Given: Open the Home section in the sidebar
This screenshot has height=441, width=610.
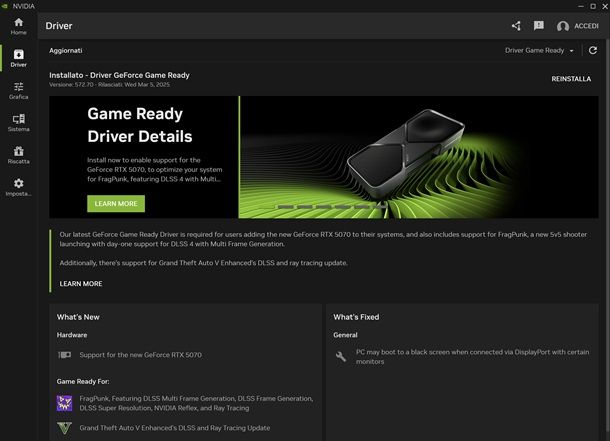Looking at the screenshot, I should coord(18,26).
